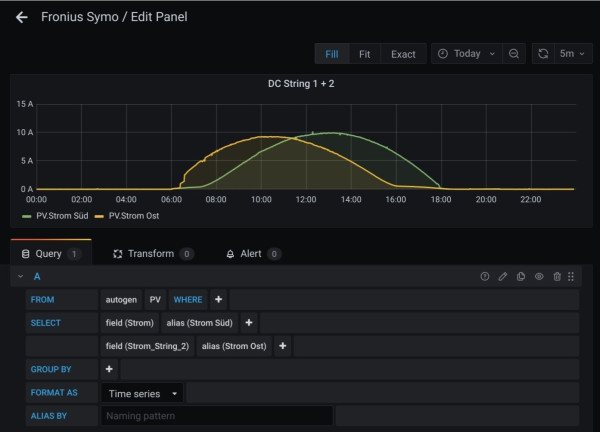
Task: Click the zoom out time range icon
Action: [x=513, y=54]
